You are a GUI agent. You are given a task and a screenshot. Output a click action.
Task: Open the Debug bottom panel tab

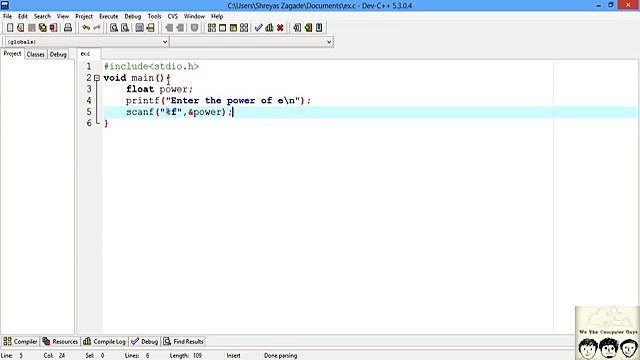click(x=145, y=342)
